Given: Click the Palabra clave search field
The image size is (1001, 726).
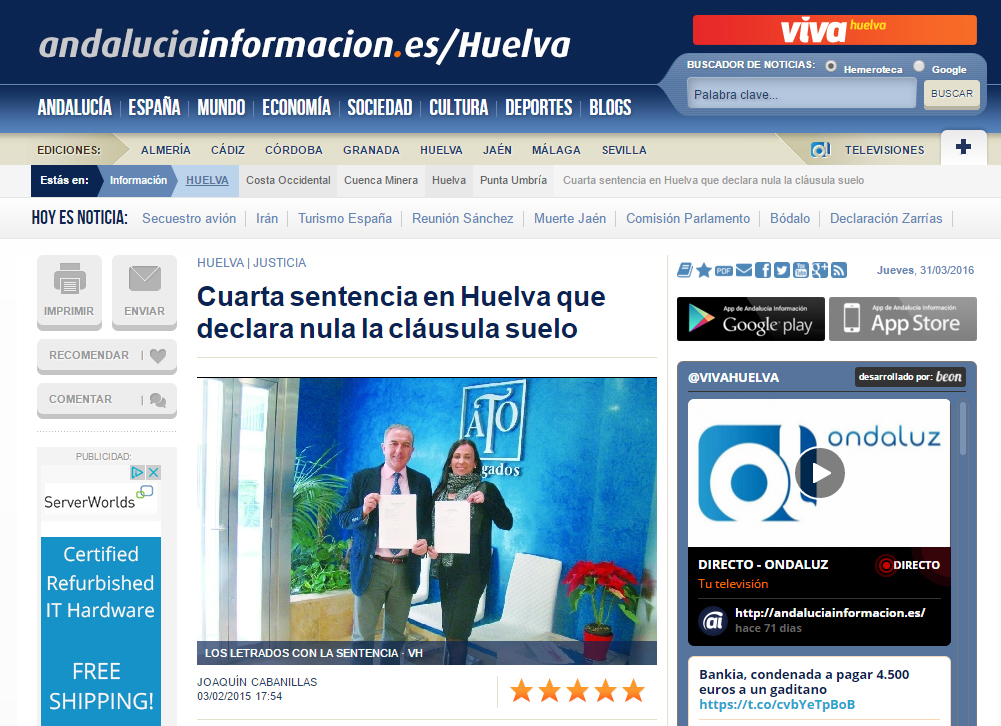Looking at the screenshot, I should pyautogui.click(x=801, y=95).
